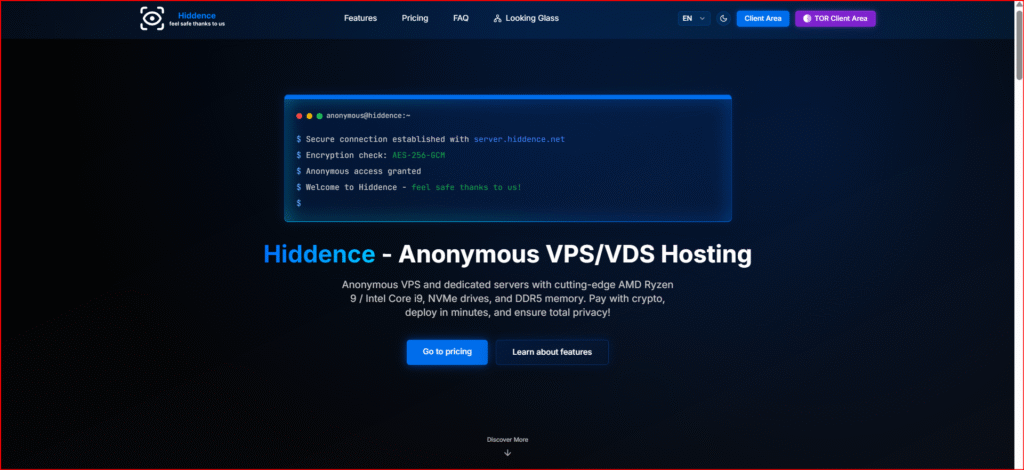The image size is (1024, 470).
Task: Open the Features menu item
Action: [360, 18]
